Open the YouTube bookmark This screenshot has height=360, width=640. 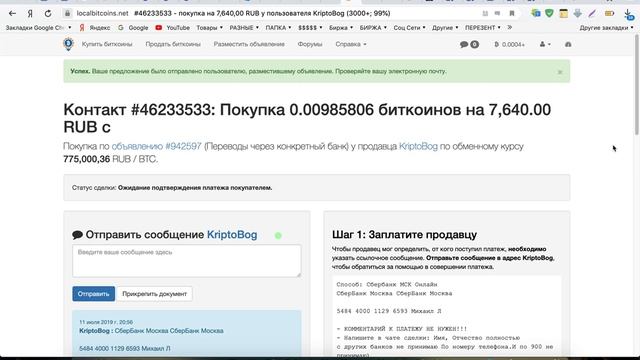tap(173, 28)
